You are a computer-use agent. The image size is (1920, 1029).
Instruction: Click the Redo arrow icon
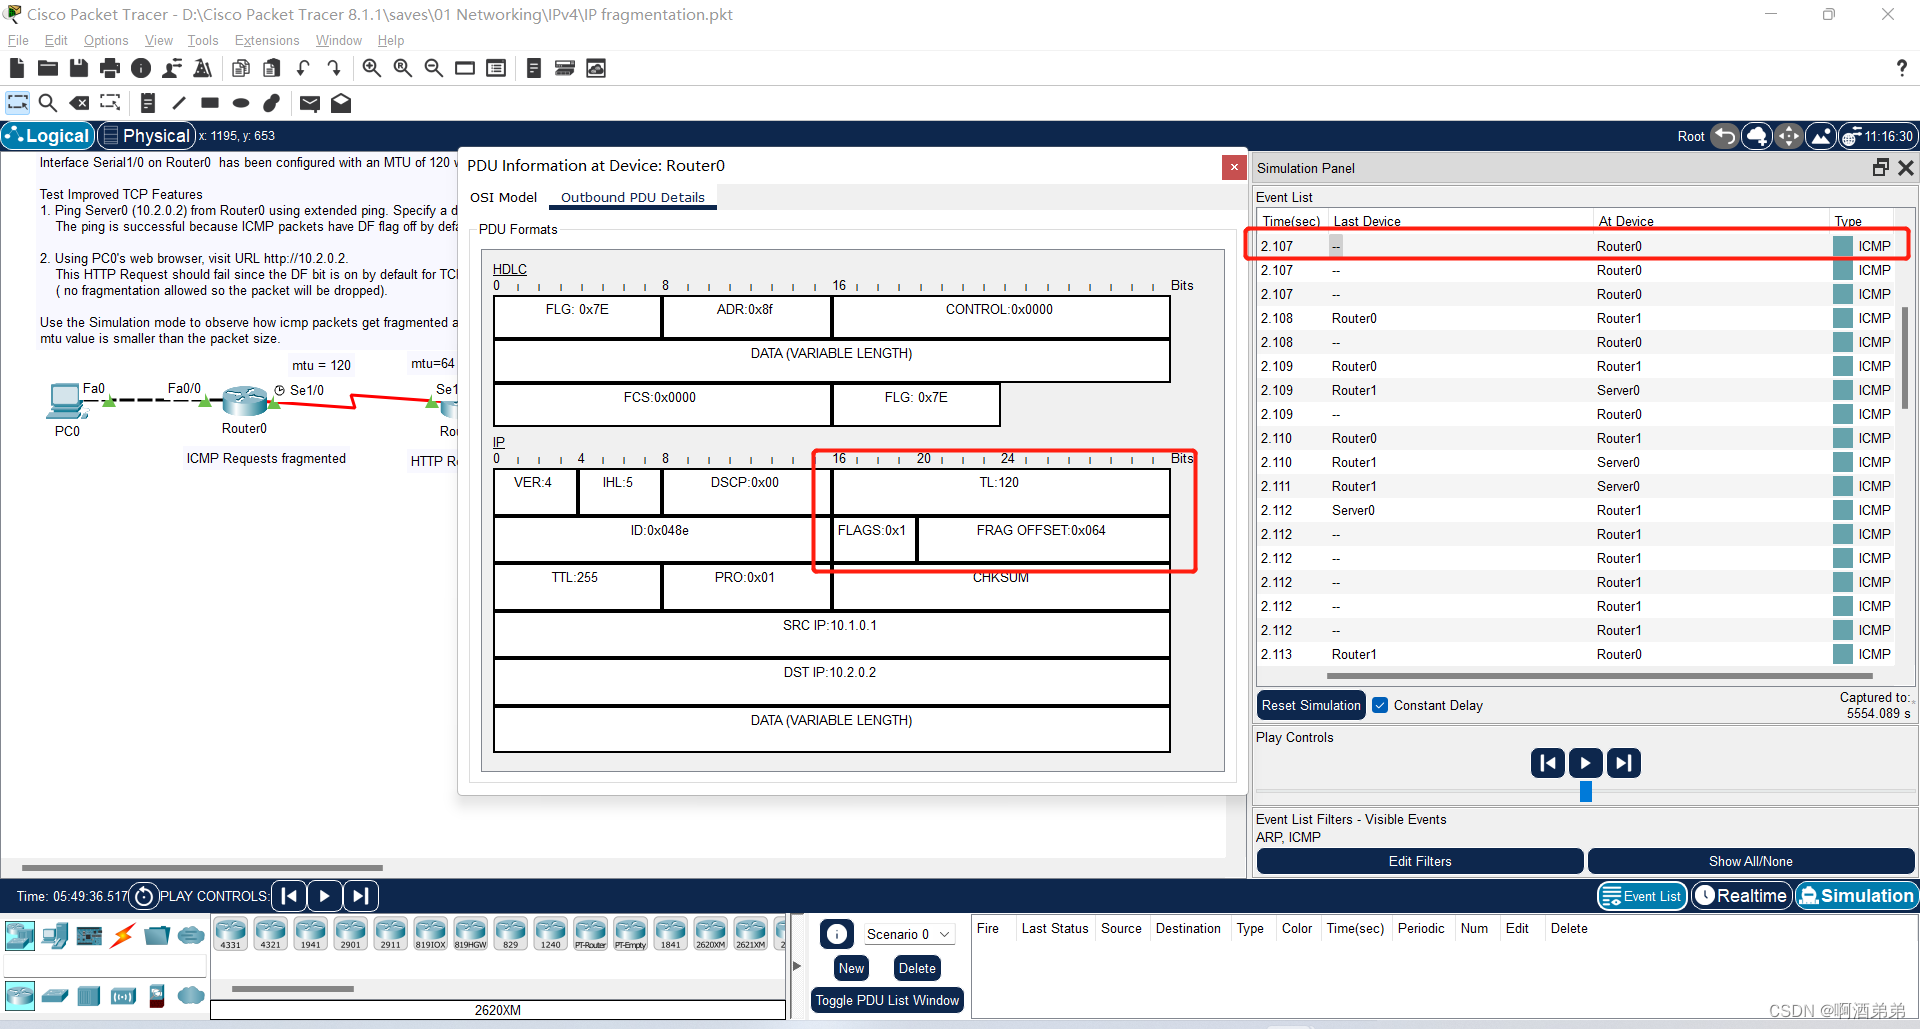(x=334, y=68)
